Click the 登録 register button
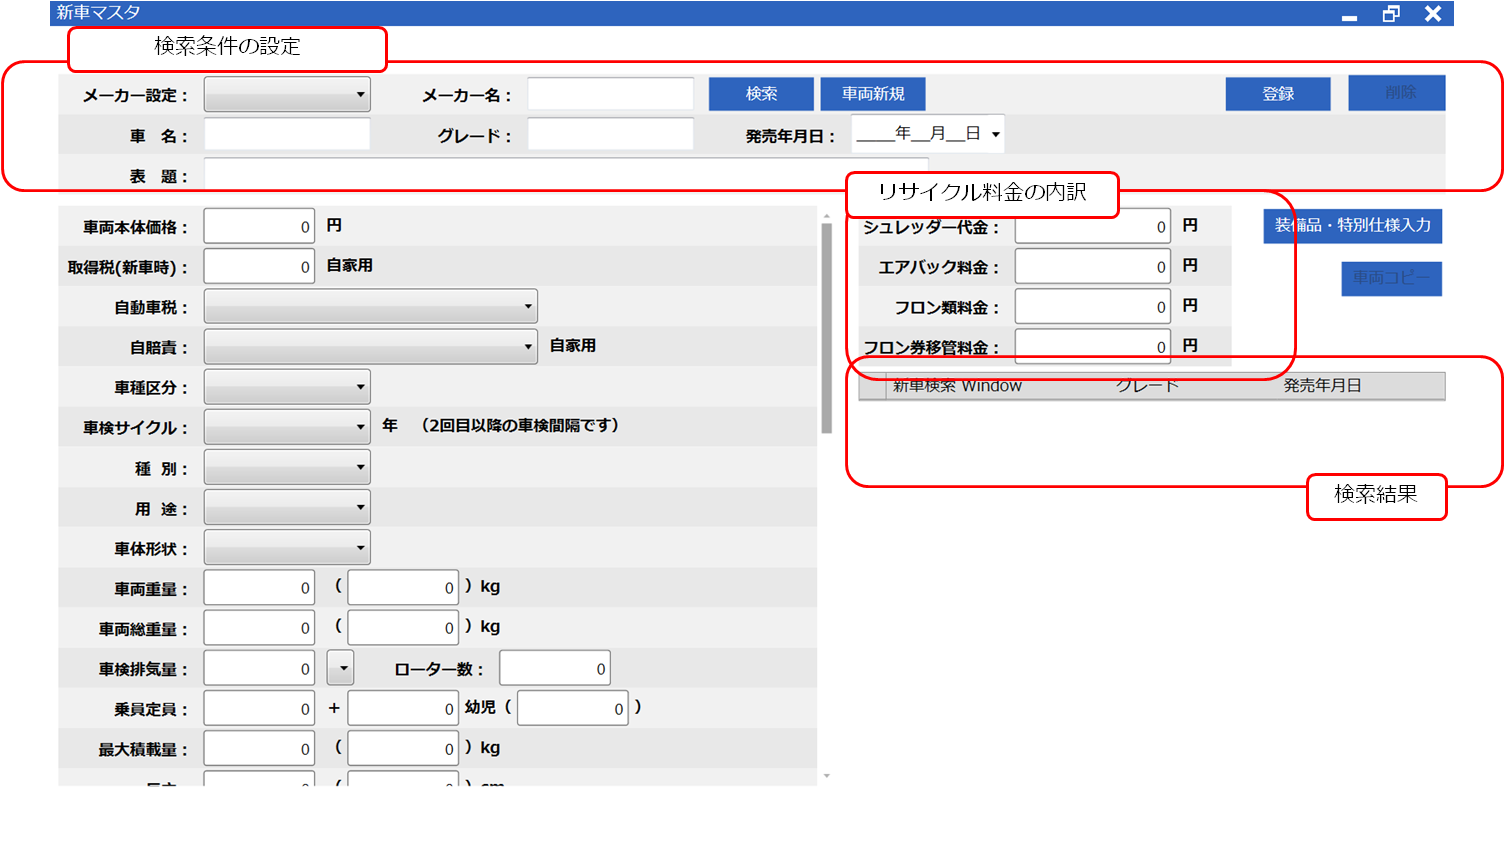This screenshot has width=1505, height=846. click(x=1277, y=94)
